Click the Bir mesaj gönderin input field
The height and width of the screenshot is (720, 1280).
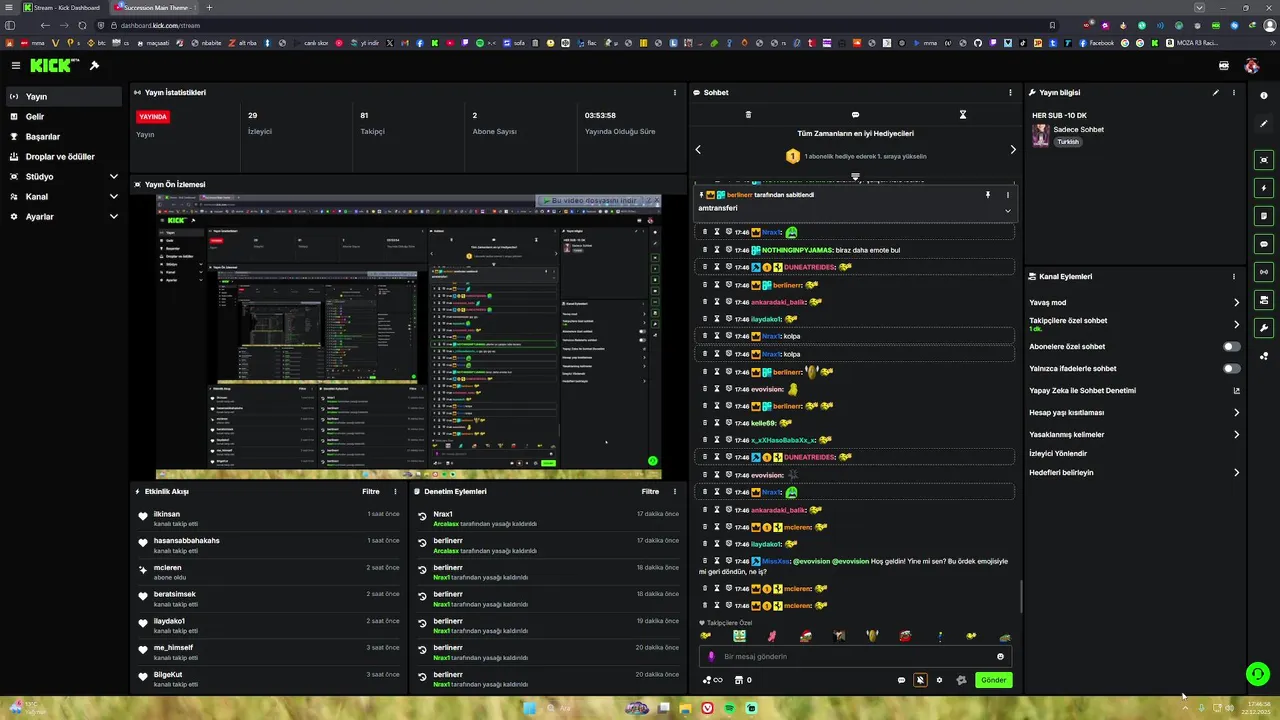pos(855,657)
